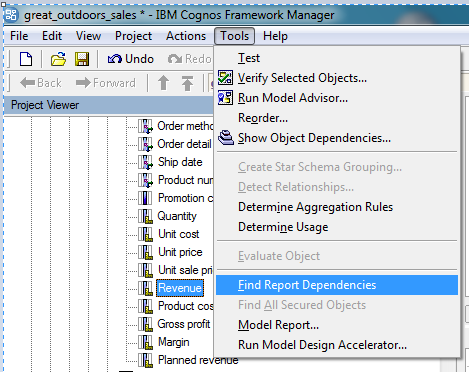
Task: Click the Product cost measure icon
Action: click(145, 306)
